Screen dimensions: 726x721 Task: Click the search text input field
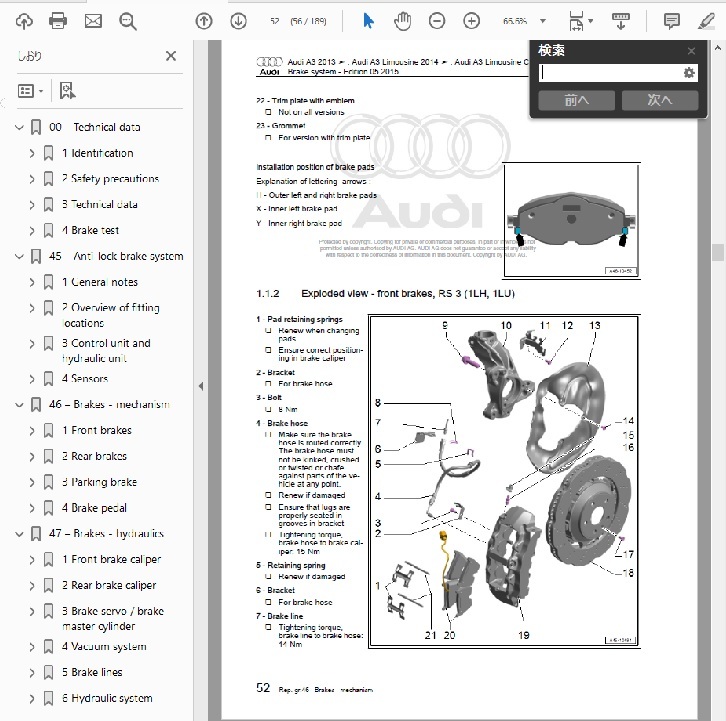(x=610, y=73)
